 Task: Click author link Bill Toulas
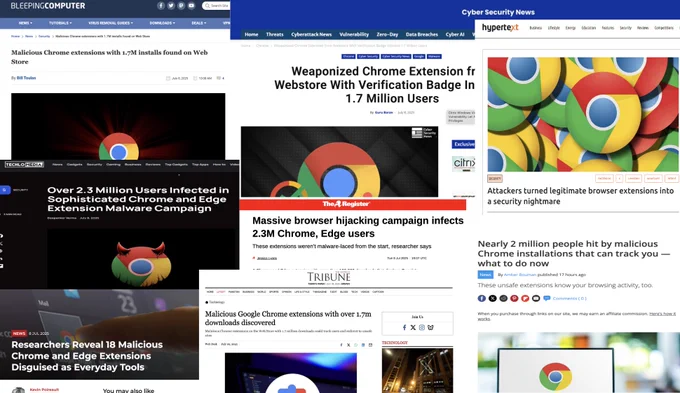pos(26,78)
